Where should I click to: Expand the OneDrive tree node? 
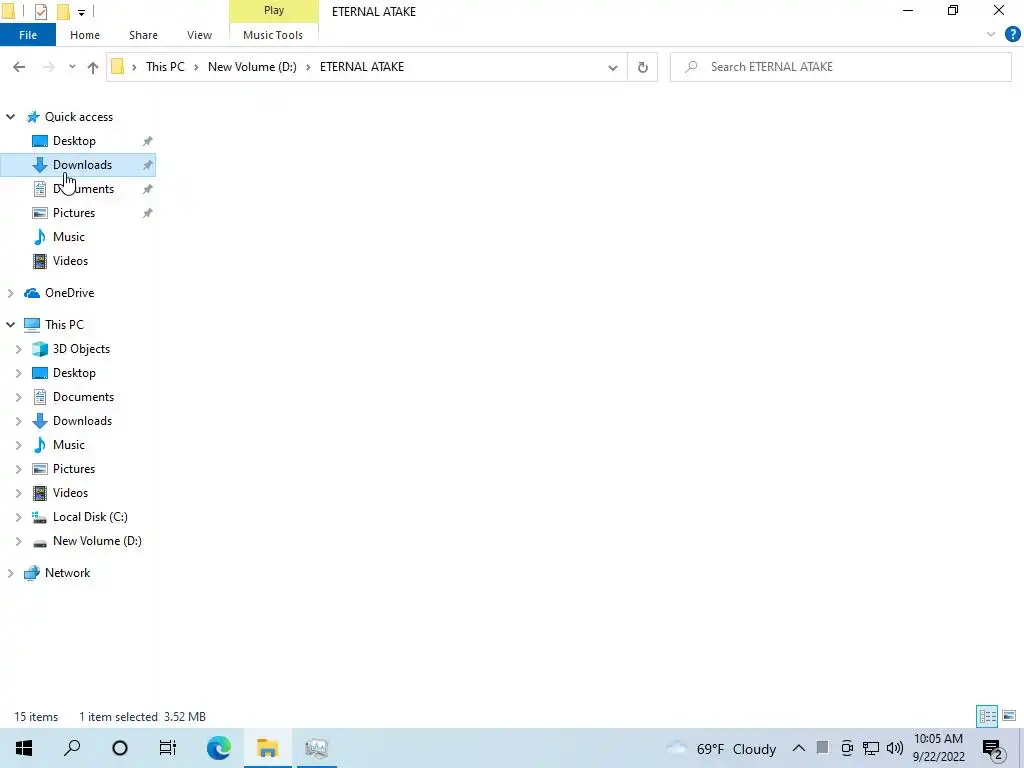tap(10, 293)
